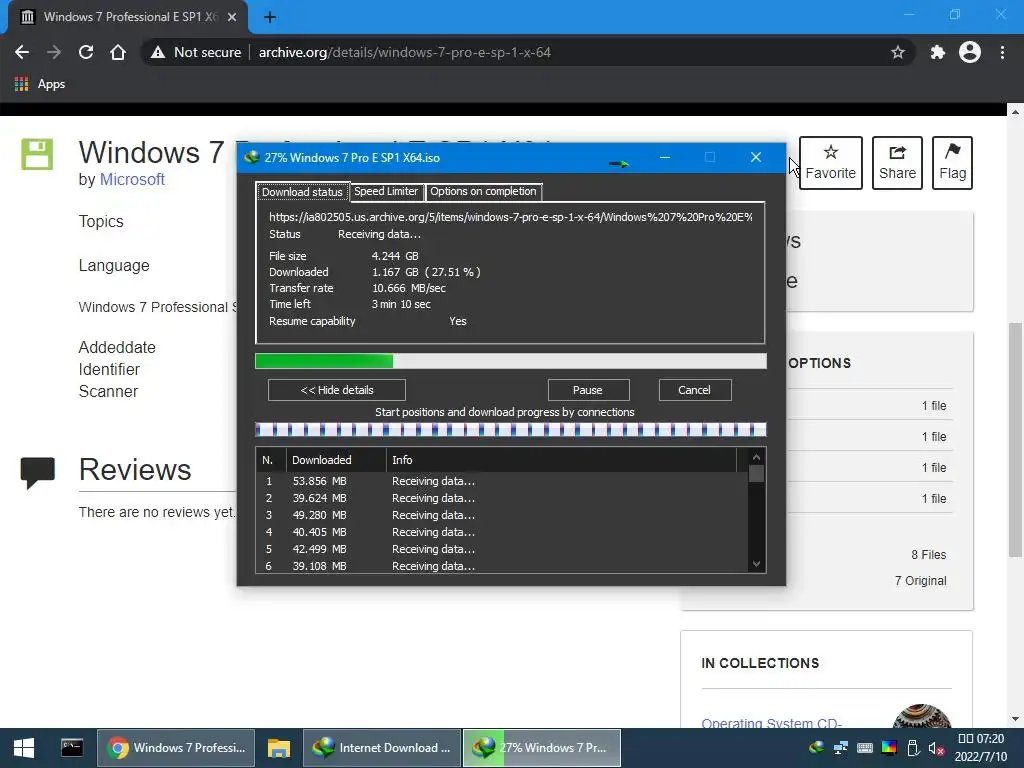Click the Downloaded column header
1024x768 pixels.
click(336, 460)
